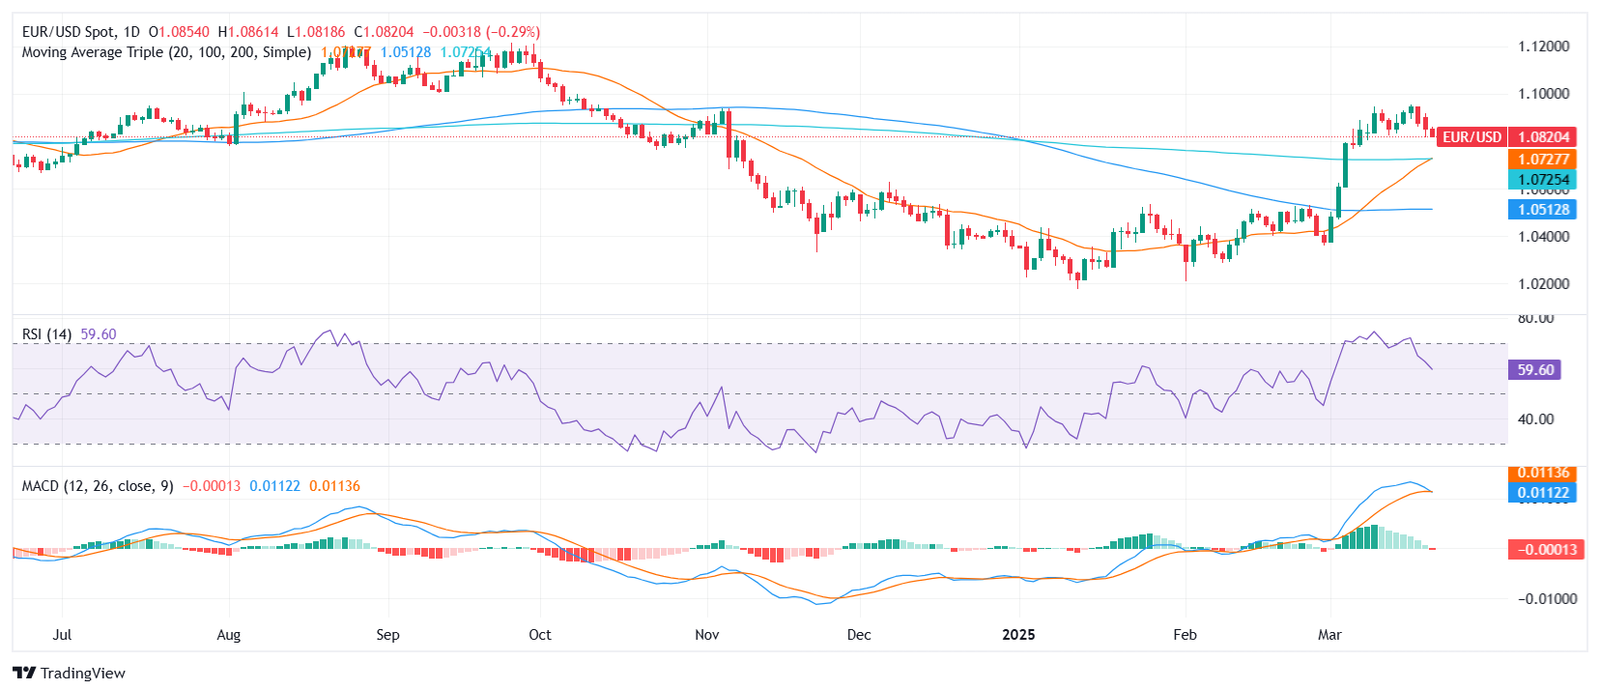
Task: Click the red EUR/USD price tag 1.08204
Action: [1543, 137]
